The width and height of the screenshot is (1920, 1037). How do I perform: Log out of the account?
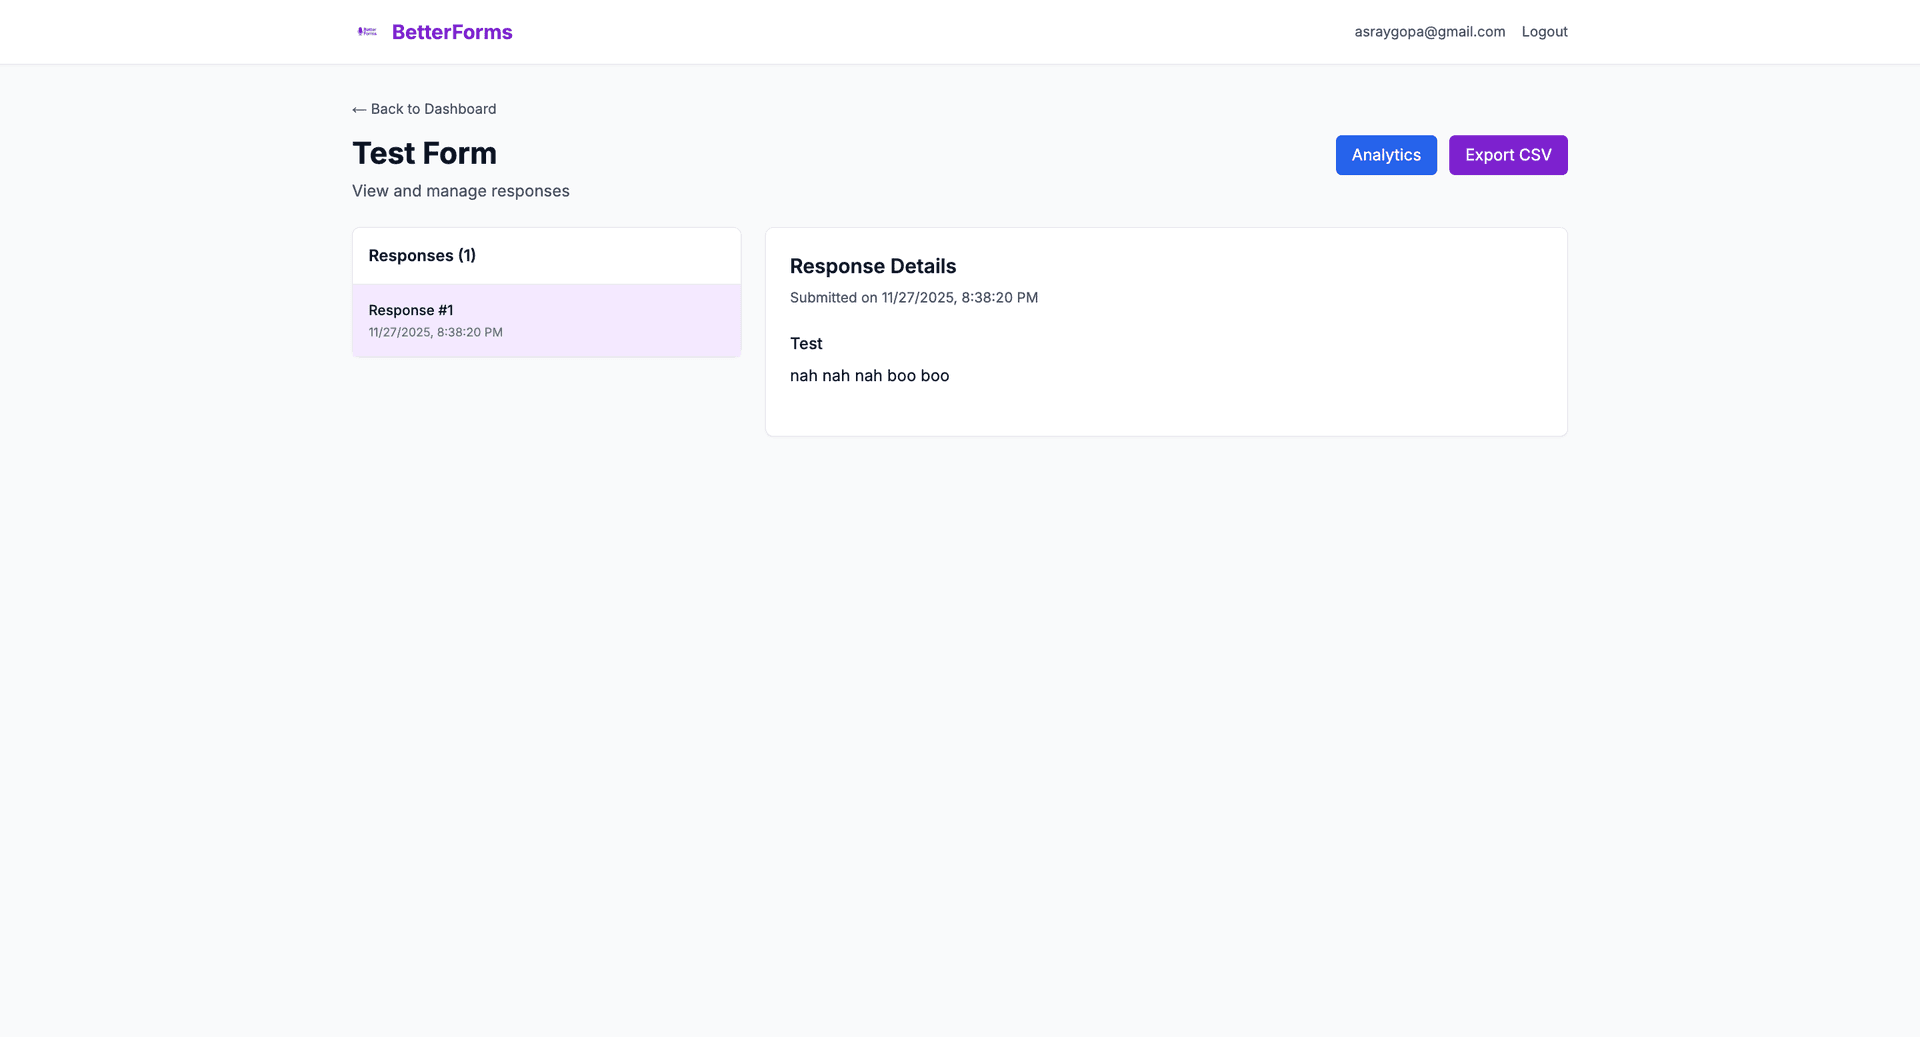click(1543, 31)
